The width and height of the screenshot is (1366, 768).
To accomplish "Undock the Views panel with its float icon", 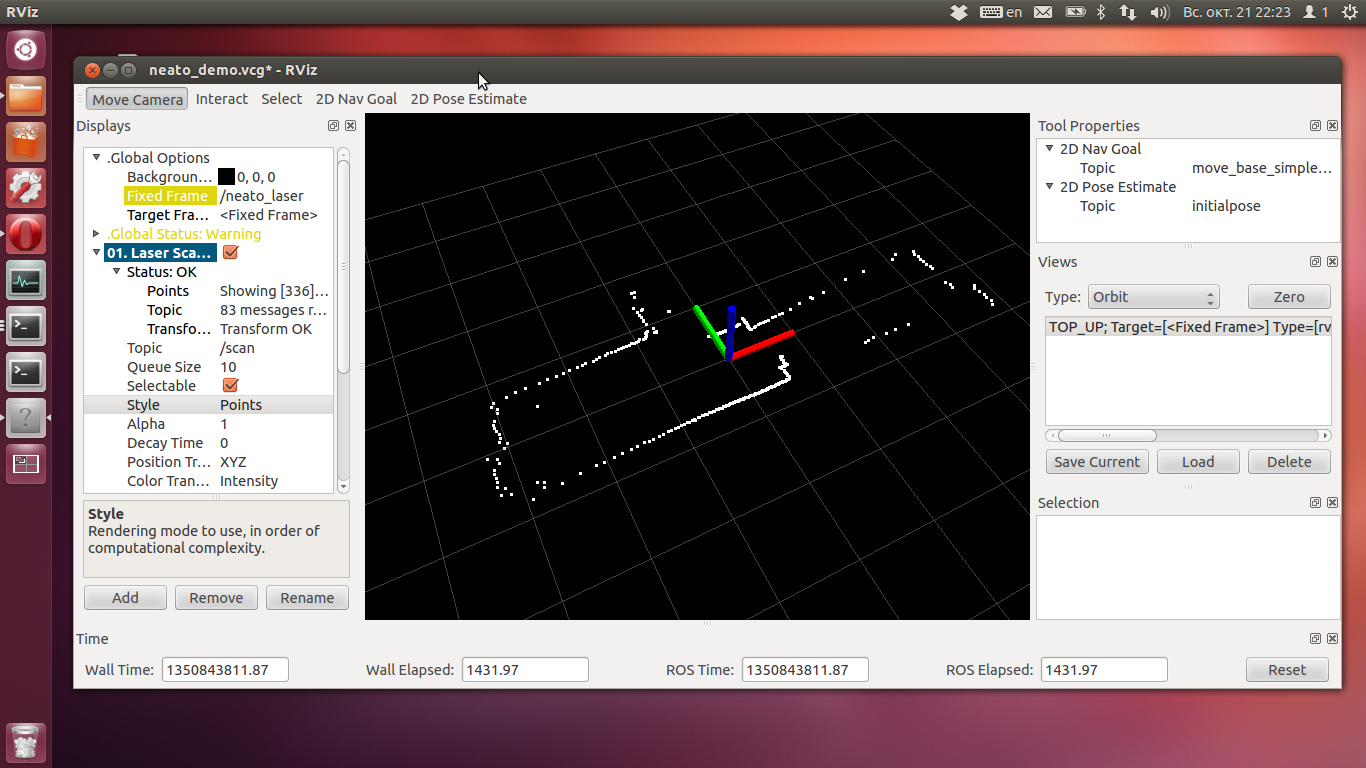I will click(1316, 262).
